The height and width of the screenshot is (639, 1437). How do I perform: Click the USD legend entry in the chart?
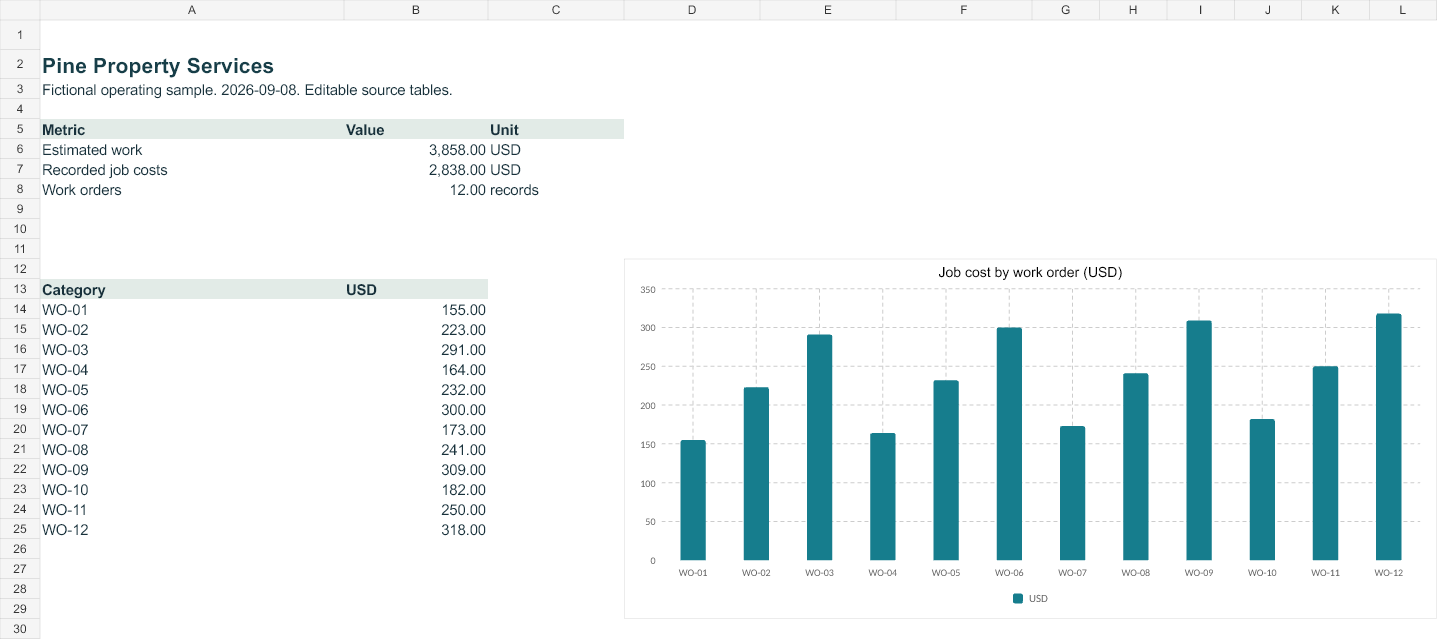[x=1030, y=598]
